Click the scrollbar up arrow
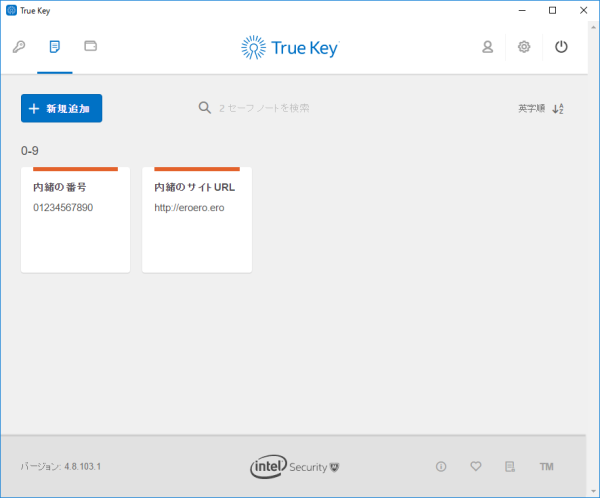The image size is (600, 498). (593, 27)
